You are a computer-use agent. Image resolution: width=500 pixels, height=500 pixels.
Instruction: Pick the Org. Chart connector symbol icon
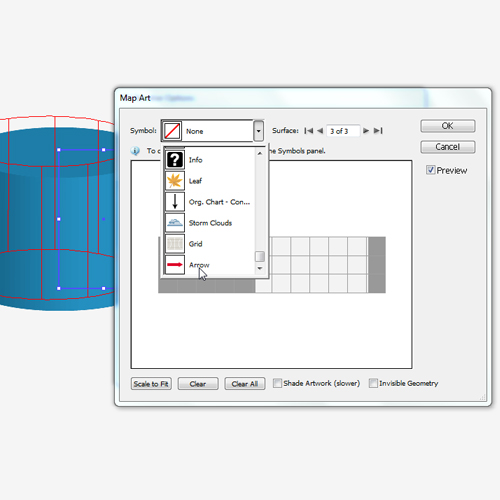click(x=175, y=202)
